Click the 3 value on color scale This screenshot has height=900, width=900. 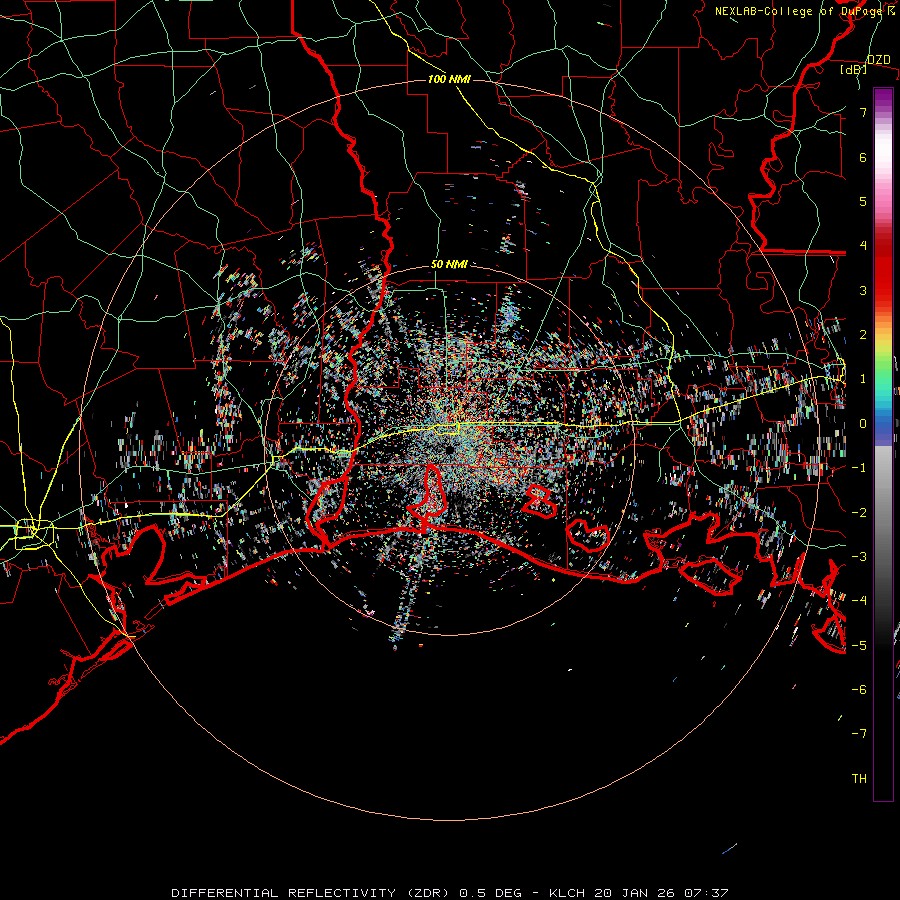863,290
